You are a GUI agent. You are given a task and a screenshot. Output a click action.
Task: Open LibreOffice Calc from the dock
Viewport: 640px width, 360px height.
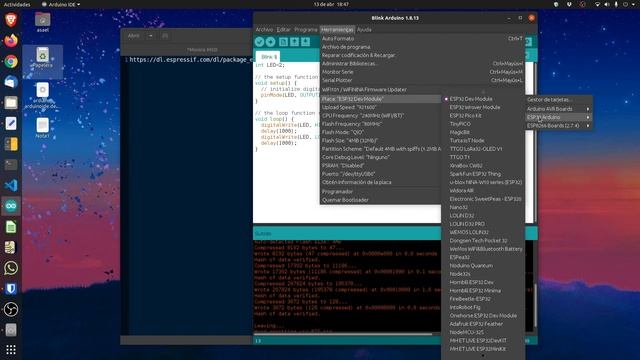pos(11,227)
